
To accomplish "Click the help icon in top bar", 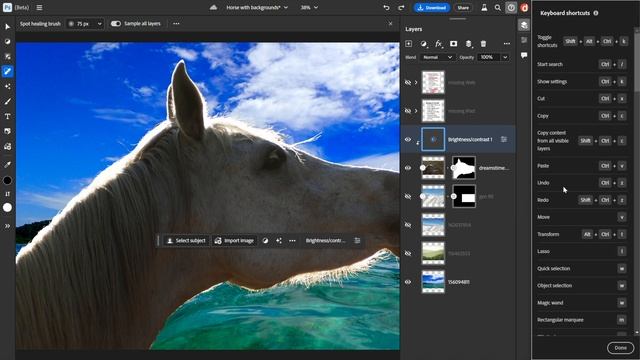I will [x=511, y=7].
